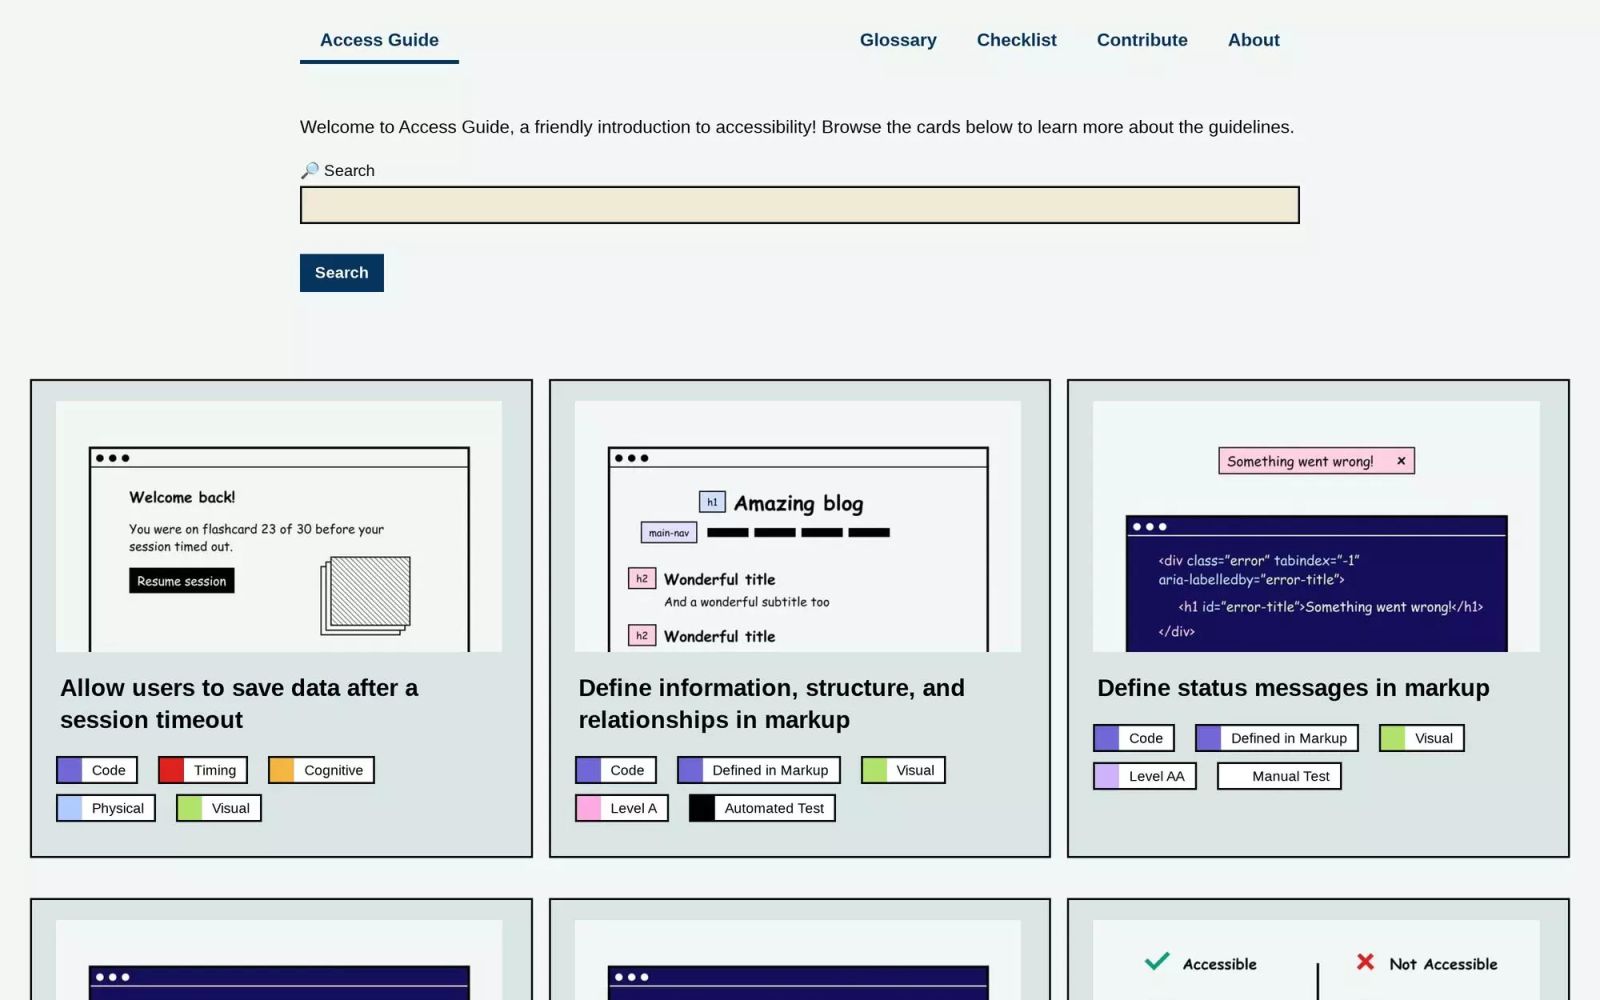Select Code tag on information structure card
1600x1000 pixels.
(616, 770)
